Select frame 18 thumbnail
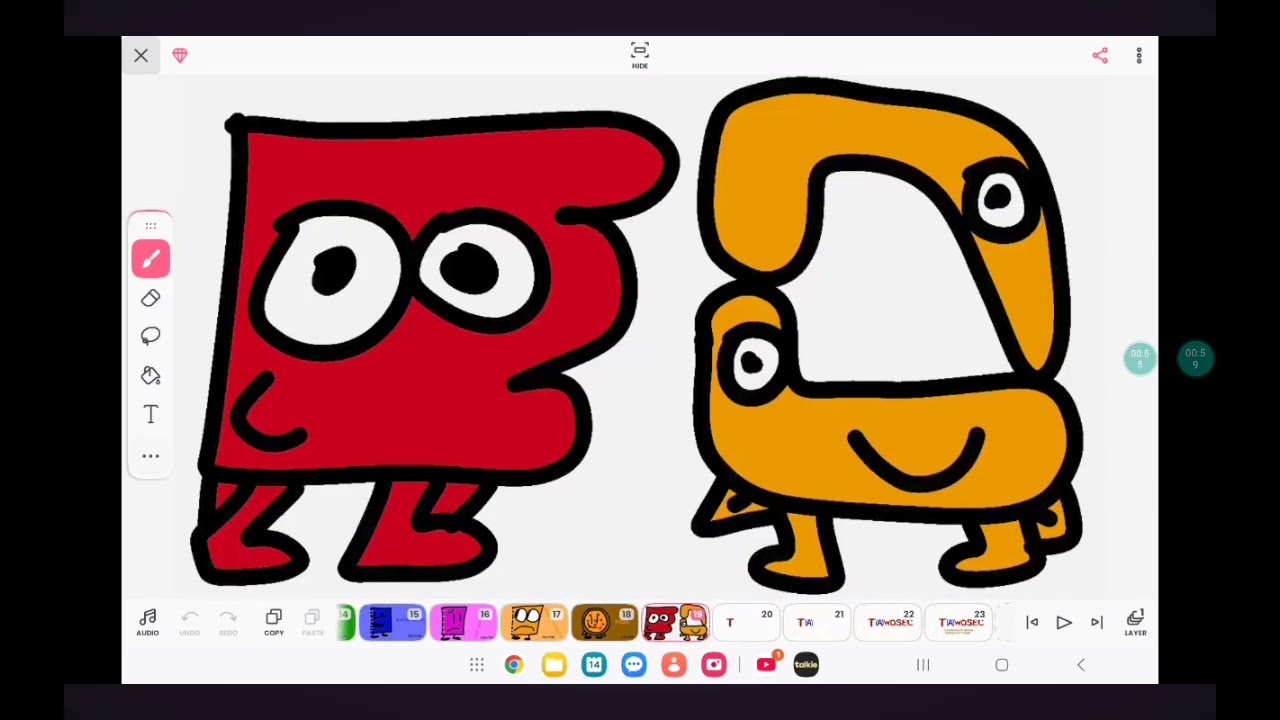Screen dimensions: 1280x720 coord(604,622)
